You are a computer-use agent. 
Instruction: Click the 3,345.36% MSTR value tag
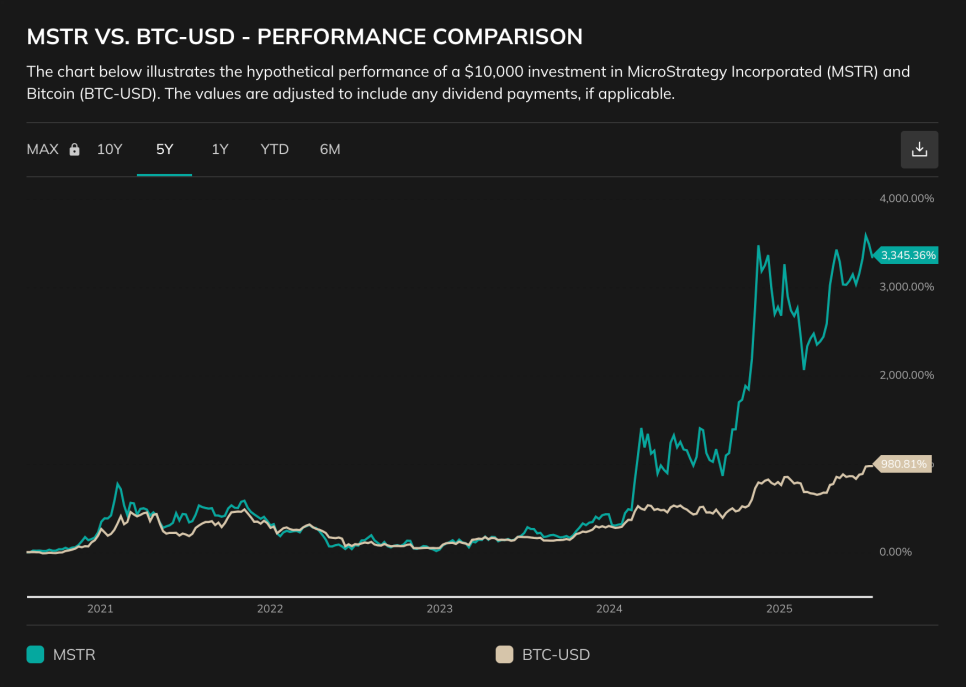[907, 255]
